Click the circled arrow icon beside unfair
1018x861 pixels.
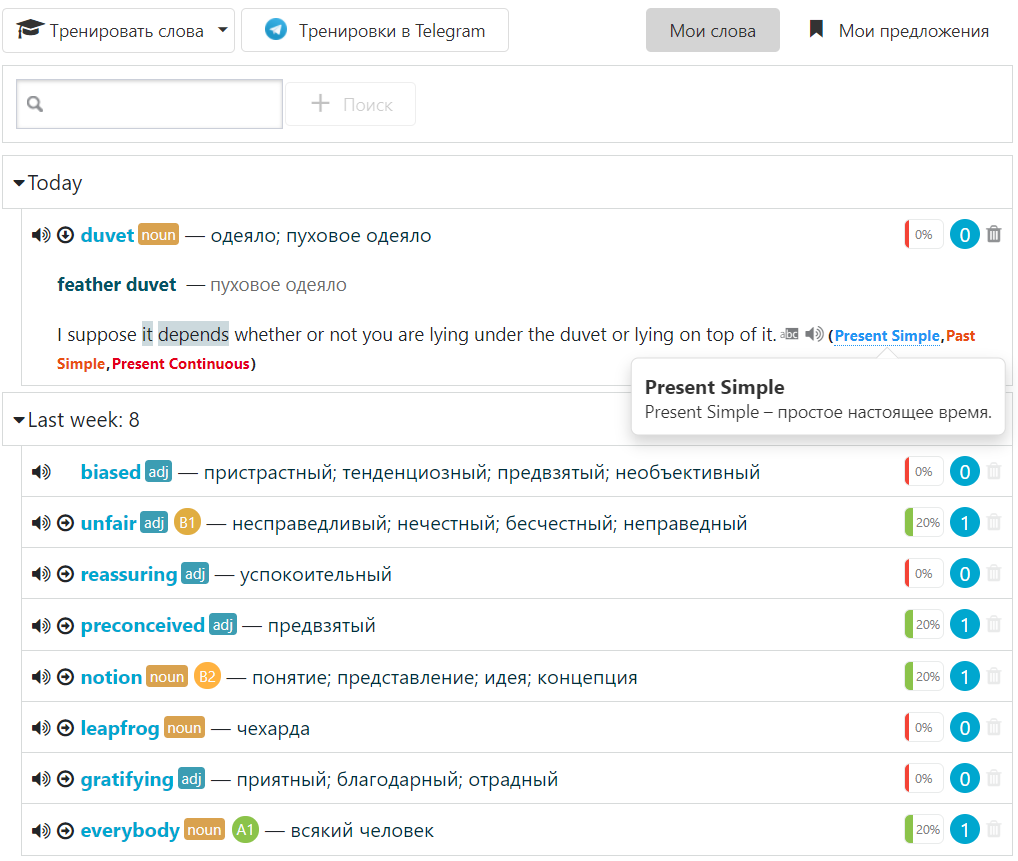pyautogui.click(x=66, y=522)
